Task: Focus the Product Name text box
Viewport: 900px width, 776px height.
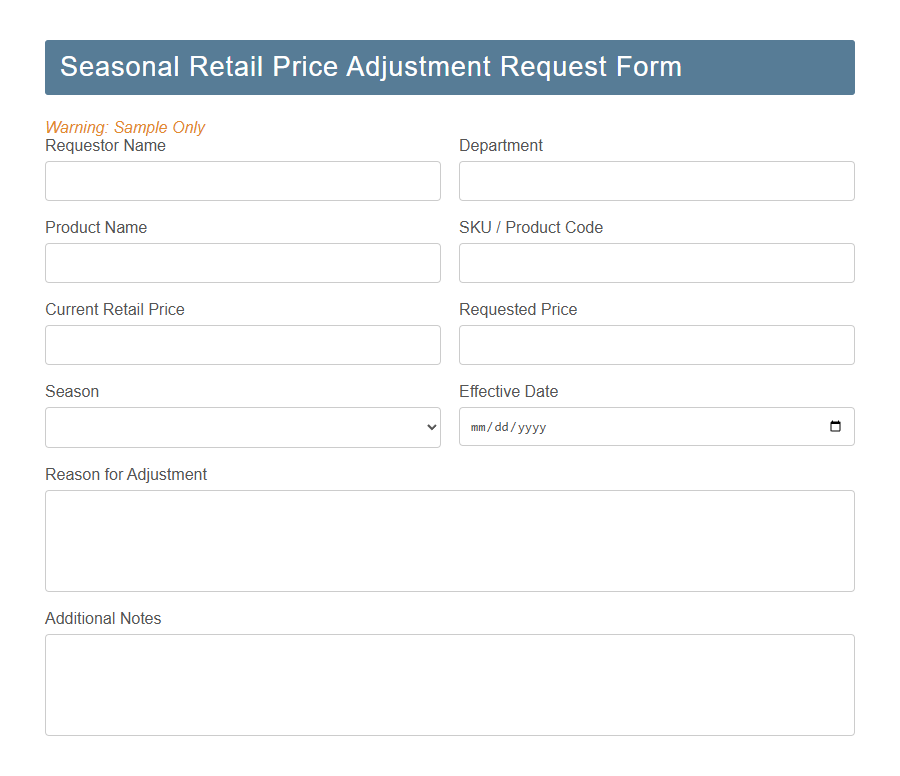Action: (x=242, y=263)
